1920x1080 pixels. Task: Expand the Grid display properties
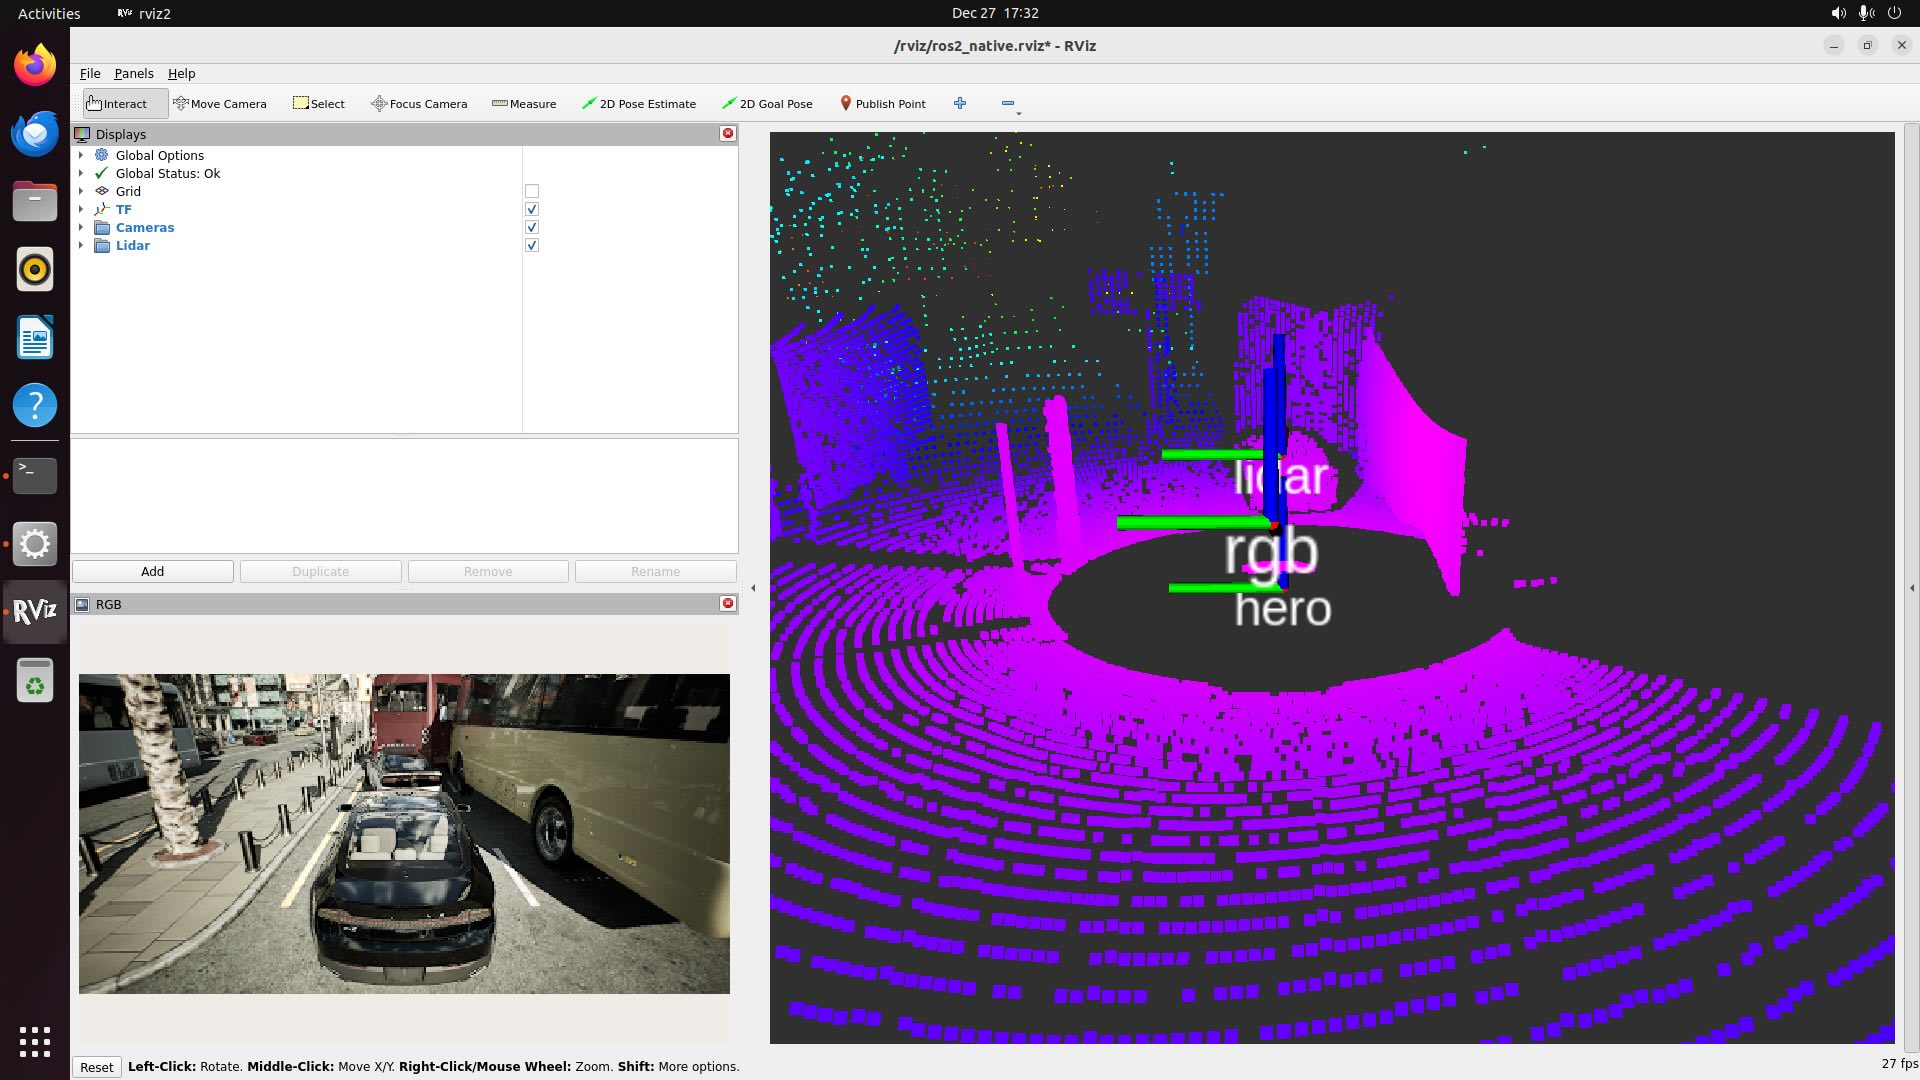(x=81, y=191)
